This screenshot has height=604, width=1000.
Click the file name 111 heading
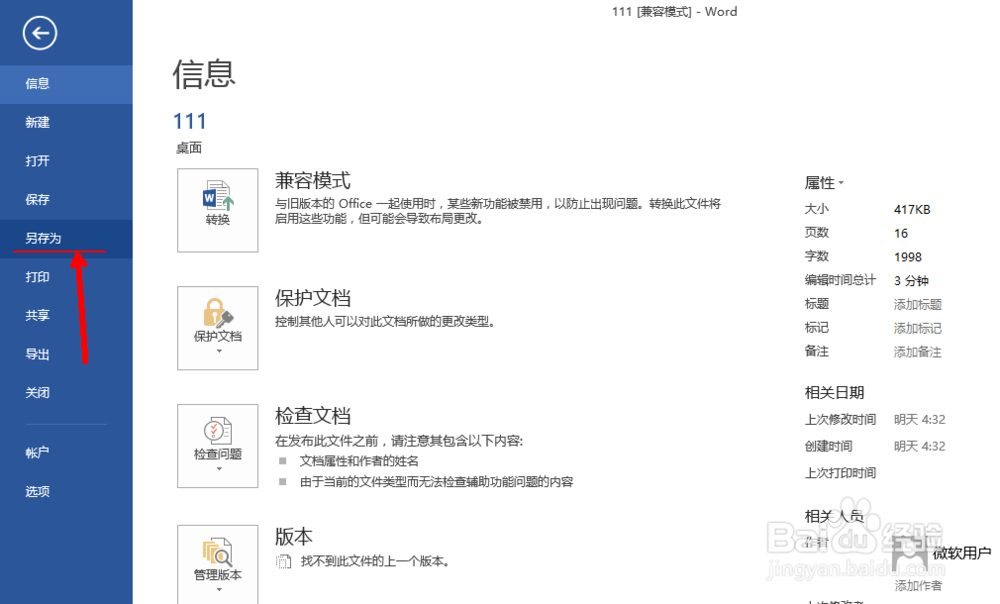click(190, 121)
